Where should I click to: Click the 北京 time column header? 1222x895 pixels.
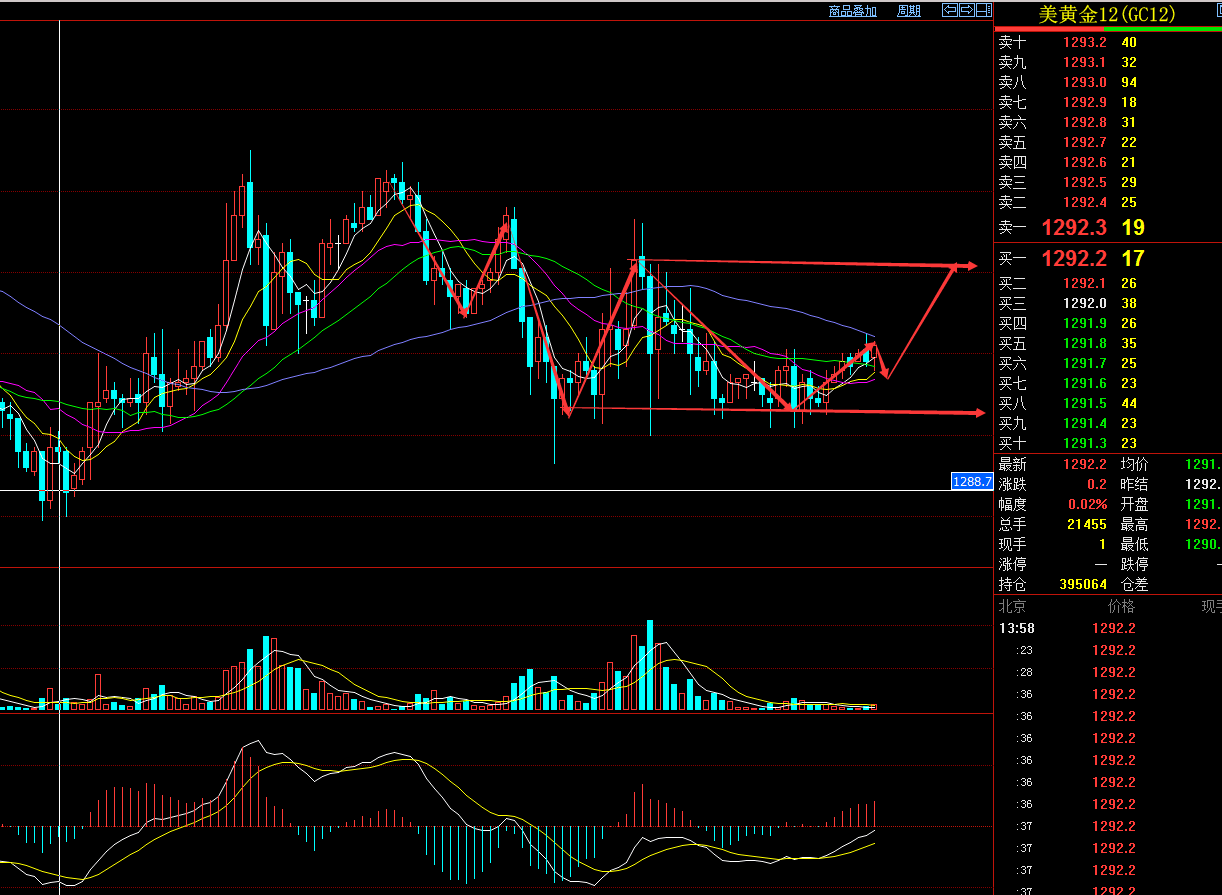click(1012, 606)
